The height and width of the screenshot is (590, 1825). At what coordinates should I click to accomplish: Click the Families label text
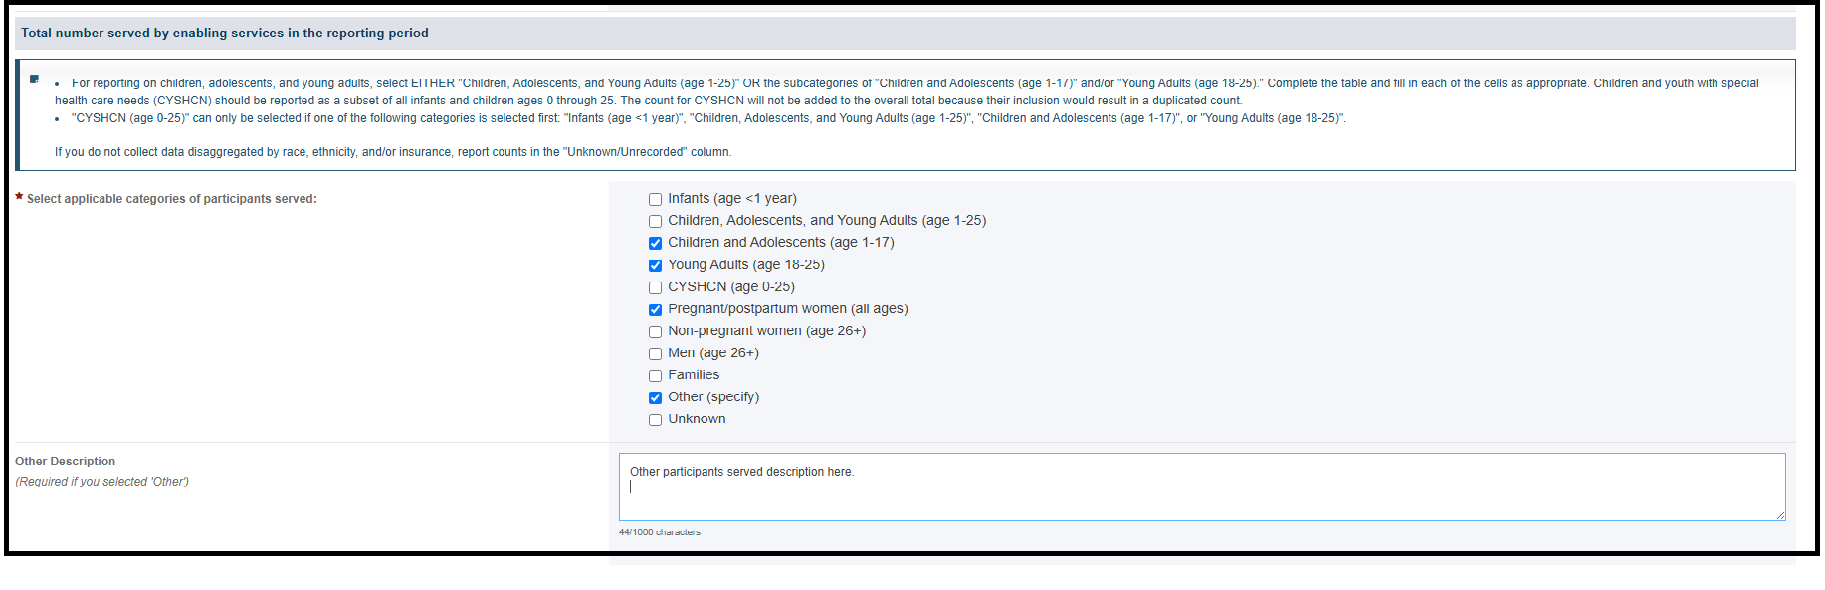[x=693, y=375]
